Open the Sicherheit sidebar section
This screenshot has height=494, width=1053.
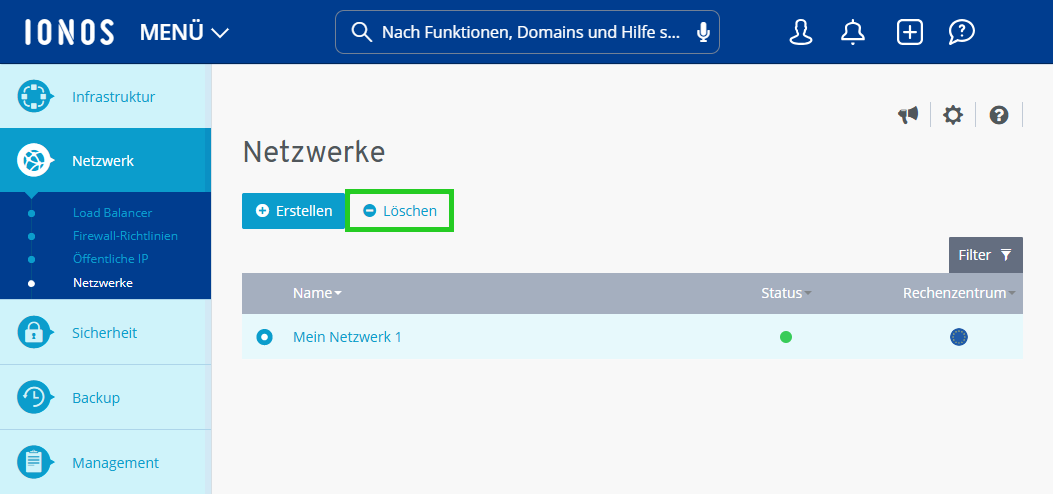click(x=105, y=333)
